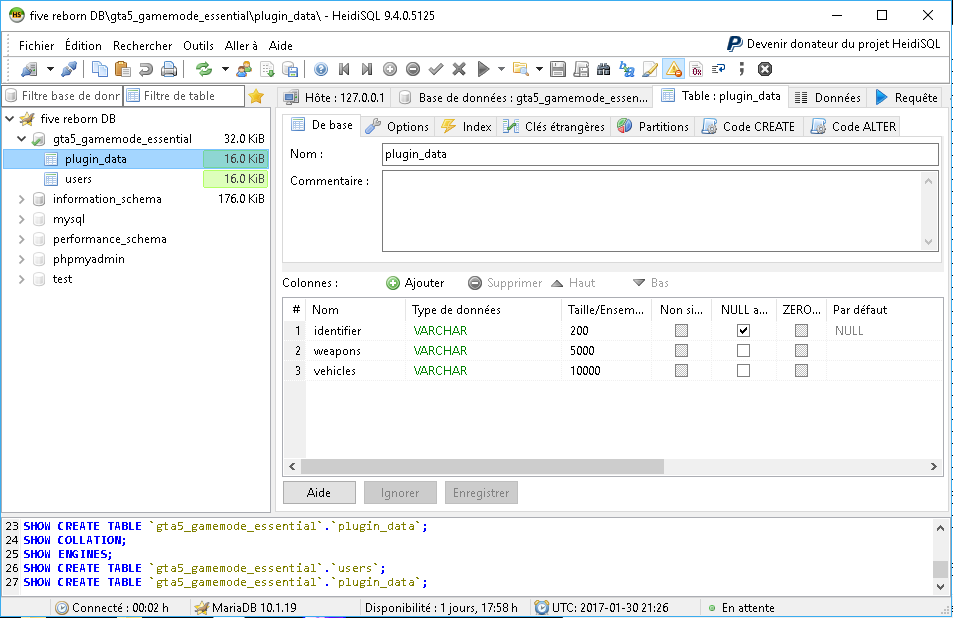The image size is (953, 618).
Task: Go to last row icon
Action: pos(366,69)
